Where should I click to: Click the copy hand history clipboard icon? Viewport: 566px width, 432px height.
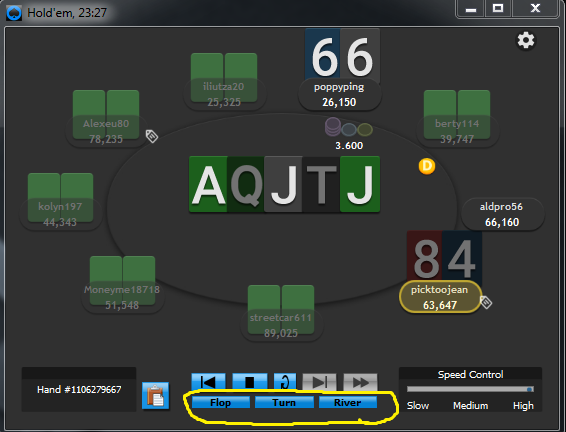[x=156, y=396]
